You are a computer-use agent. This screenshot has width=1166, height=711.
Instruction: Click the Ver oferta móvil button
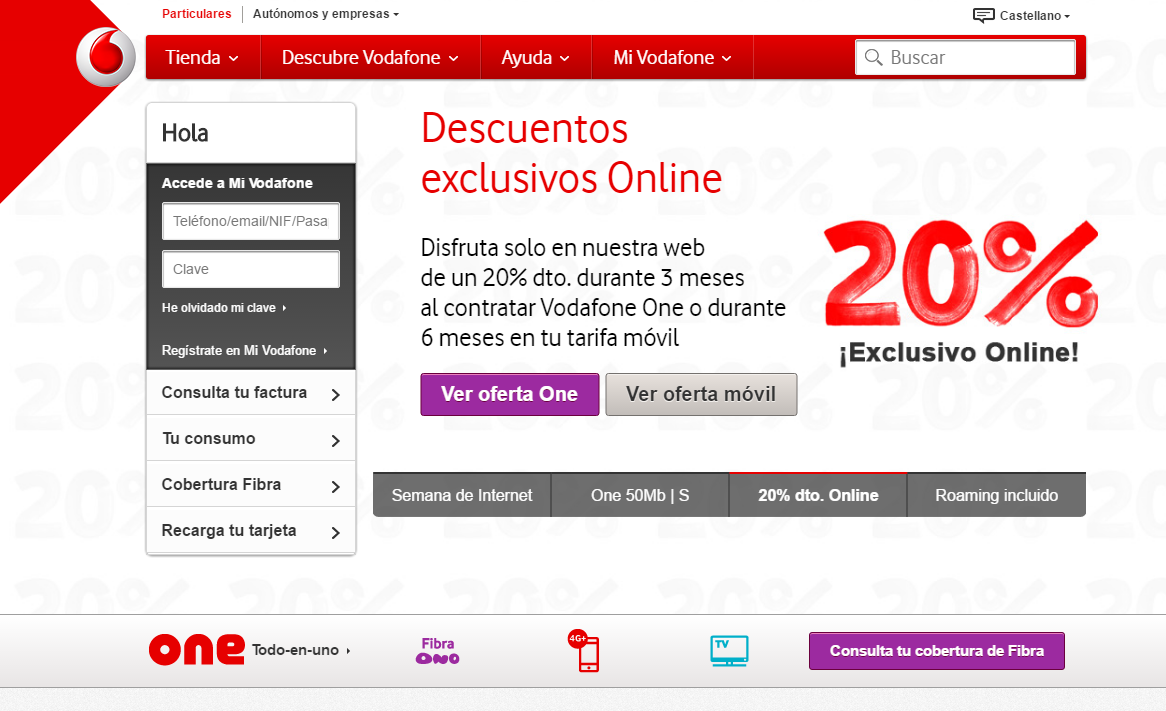tap(701, 394)
